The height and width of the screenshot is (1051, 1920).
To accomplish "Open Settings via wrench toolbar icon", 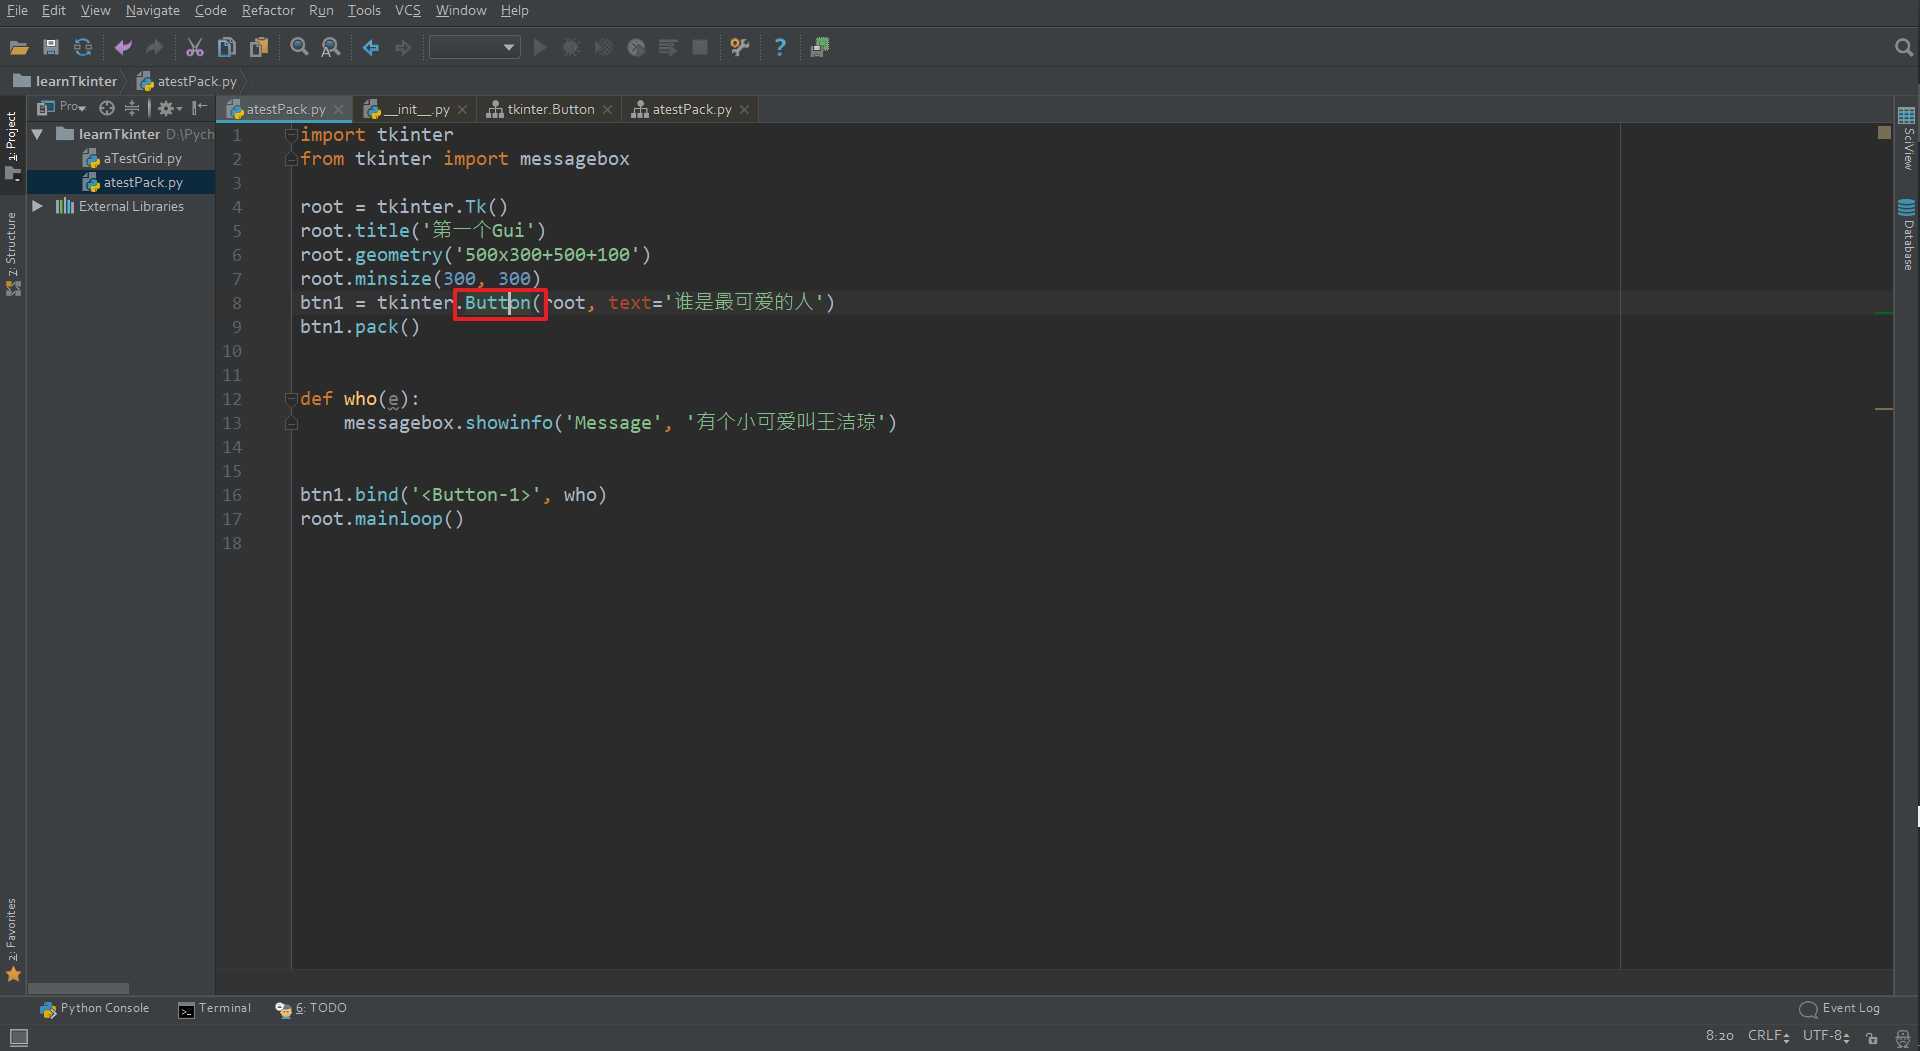I will click(740, 47).
